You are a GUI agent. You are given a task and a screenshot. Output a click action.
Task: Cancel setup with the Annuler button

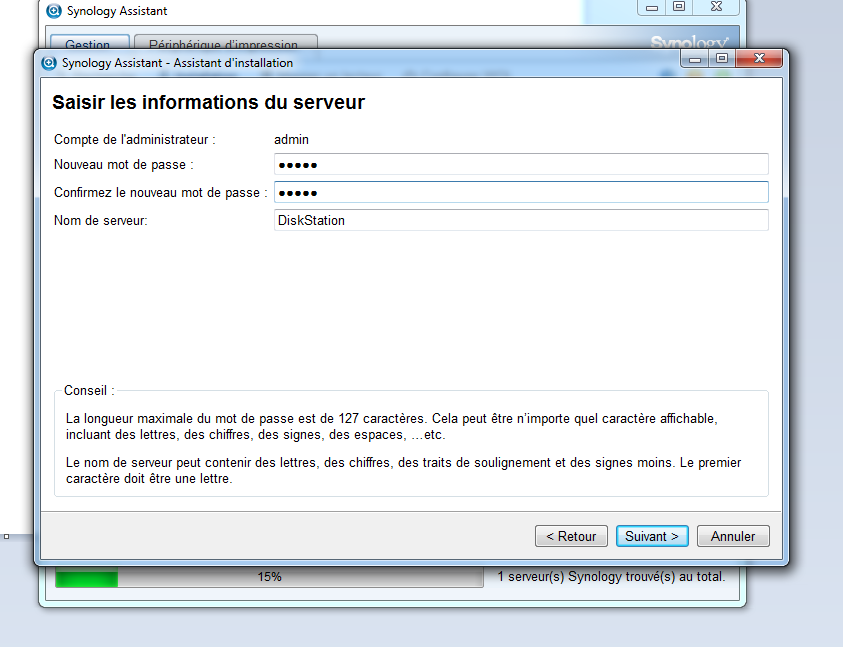(x=733, y=536)
